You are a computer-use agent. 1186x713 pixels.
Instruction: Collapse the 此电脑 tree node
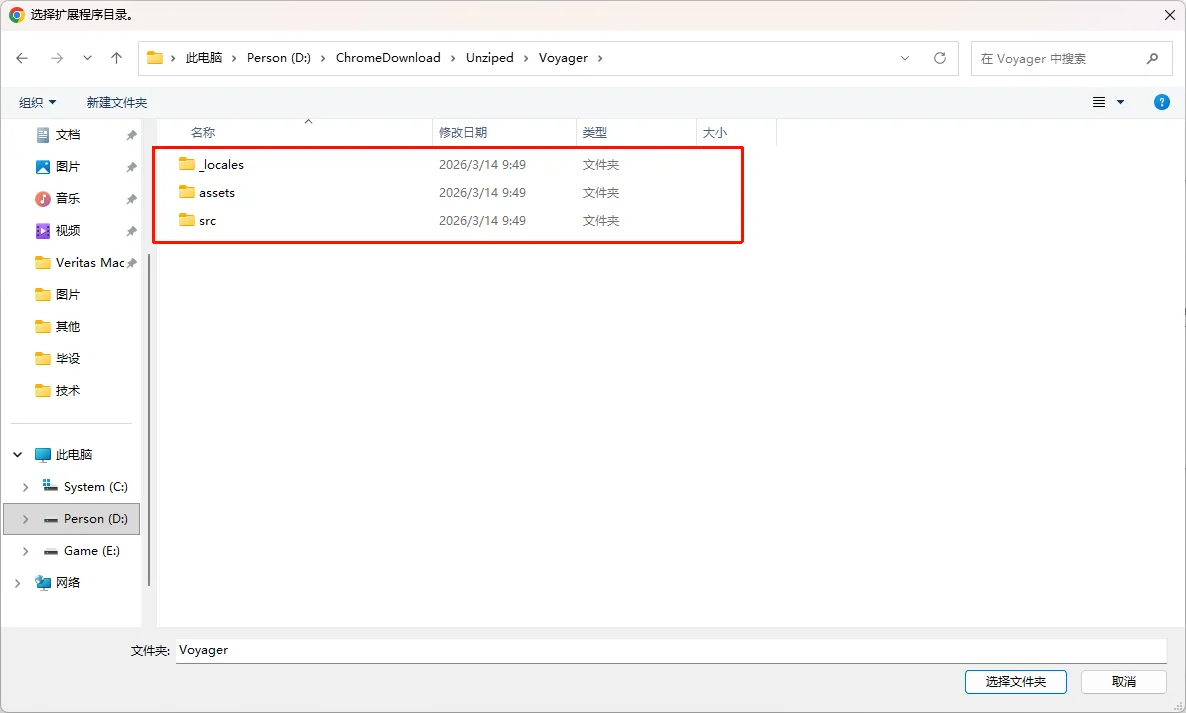(x=18, y=455)
